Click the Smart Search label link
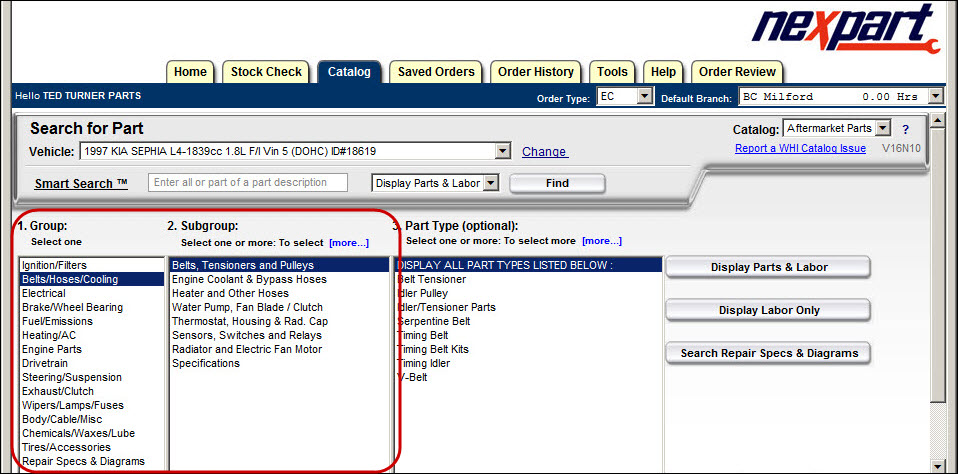958x474 pixels. [81, 183]
